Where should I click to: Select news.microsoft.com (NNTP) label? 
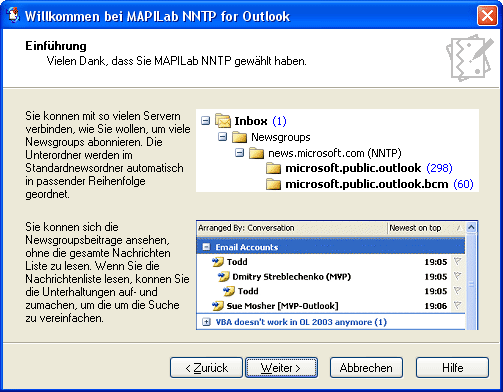point(335,153)
